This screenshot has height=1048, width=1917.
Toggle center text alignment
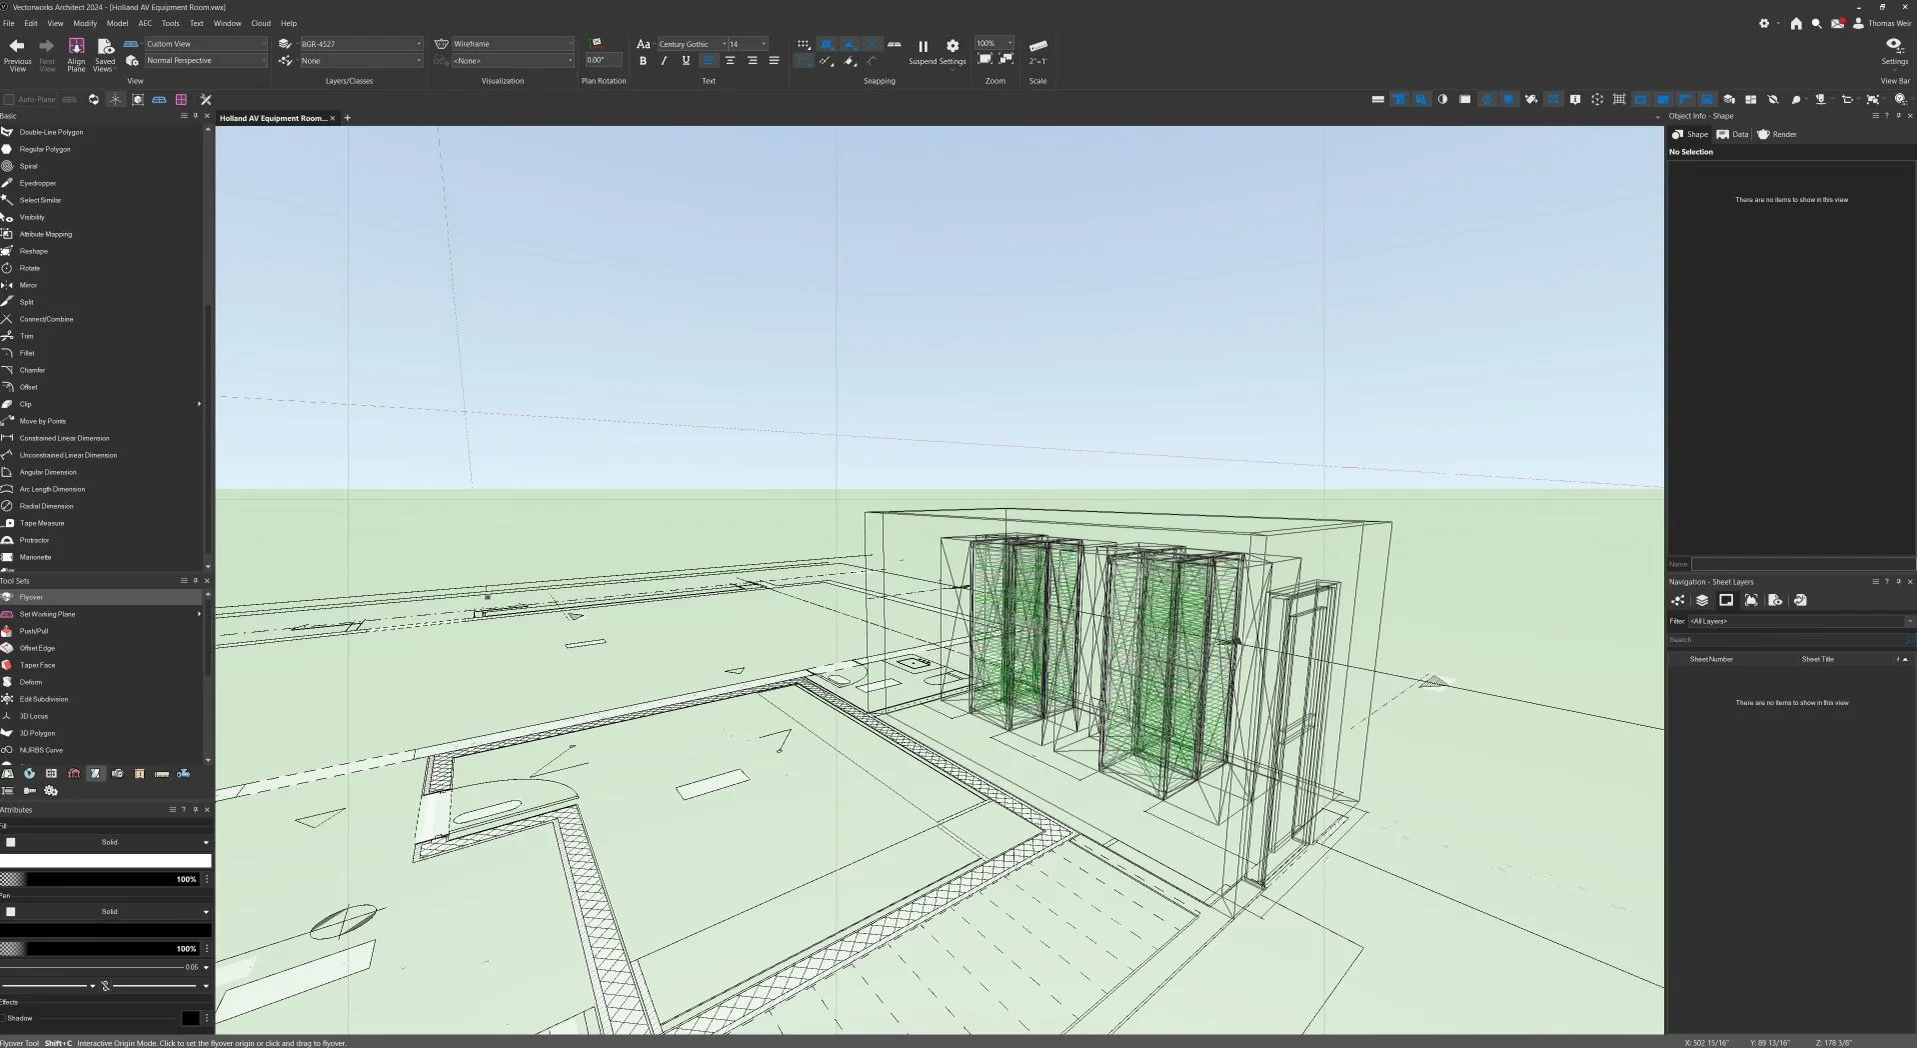tap(730, 61)
